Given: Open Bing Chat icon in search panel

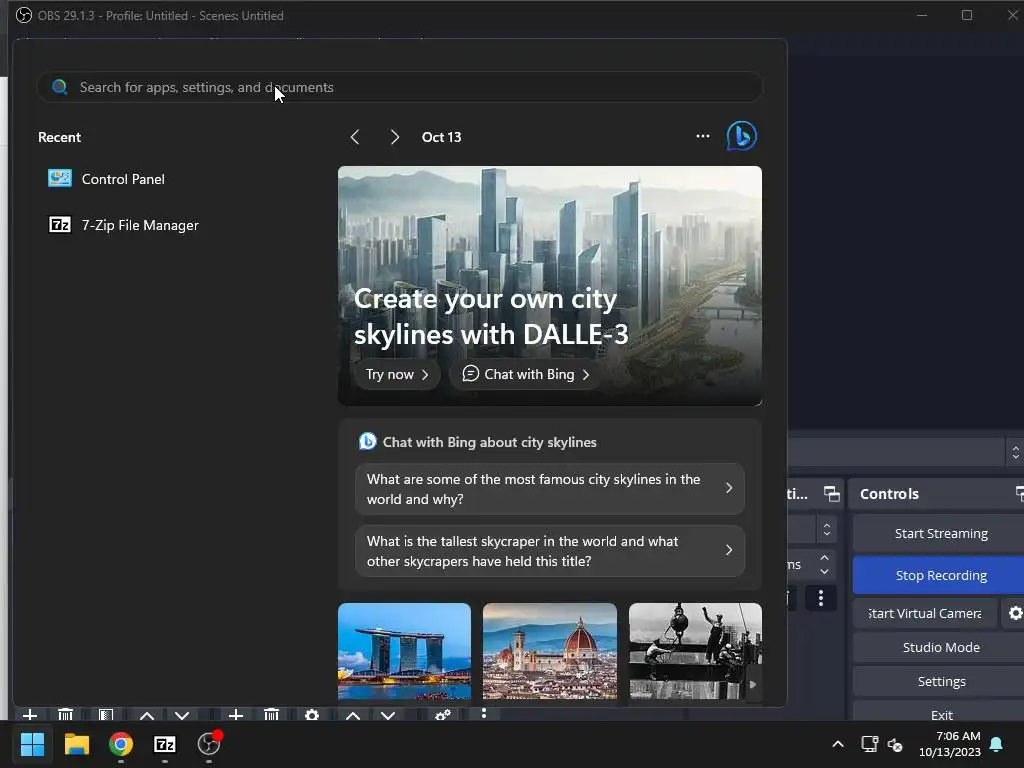Looking at the screenshot, I should [x=742, y=136].
